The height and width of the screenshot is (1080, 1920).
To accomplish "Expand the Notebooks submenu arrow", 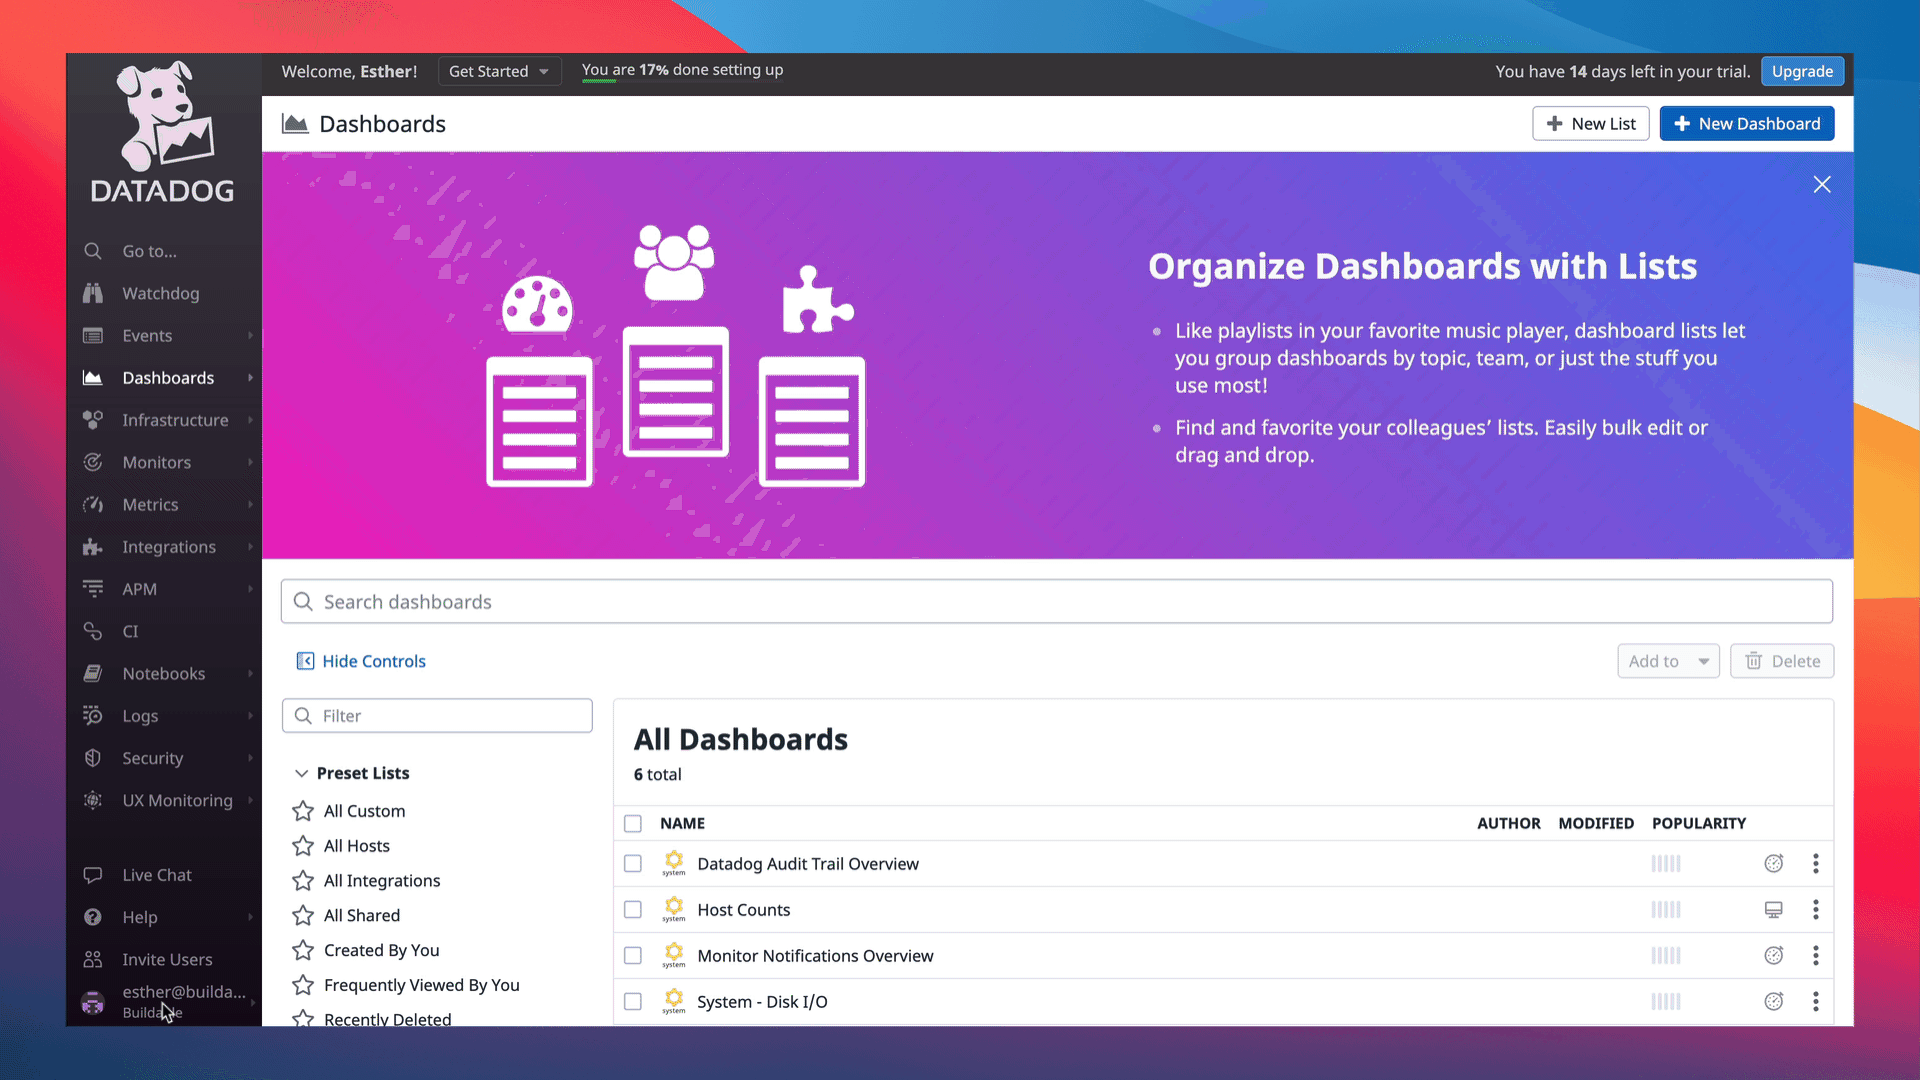I will (250, 674).
